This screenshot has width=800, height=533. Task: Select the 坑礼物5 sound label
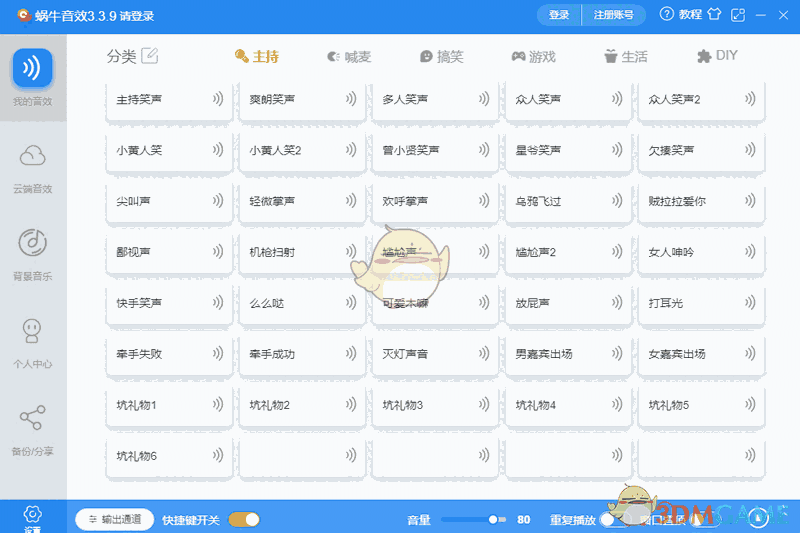(x=668, y=405)
